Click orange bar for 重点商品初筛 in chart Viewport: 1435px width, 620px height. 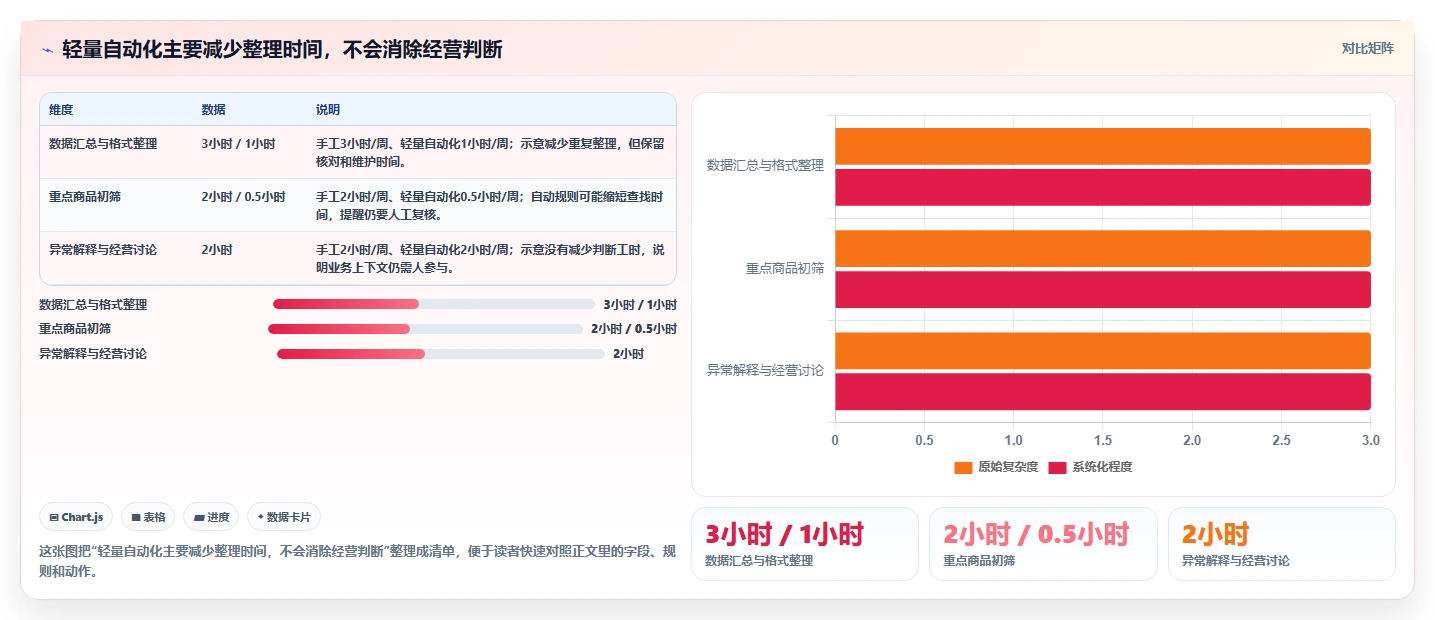pos(1102,248)
